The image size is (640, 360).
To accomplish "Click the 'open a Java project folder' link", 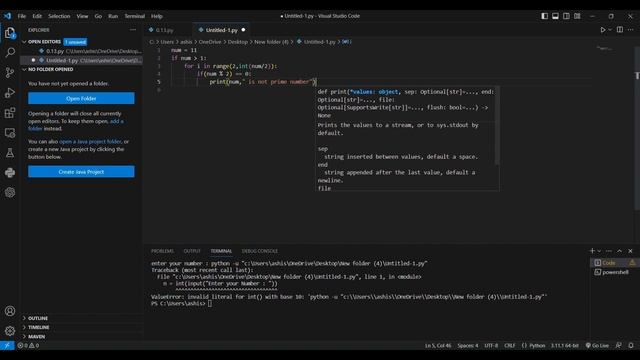I will 90,142.
